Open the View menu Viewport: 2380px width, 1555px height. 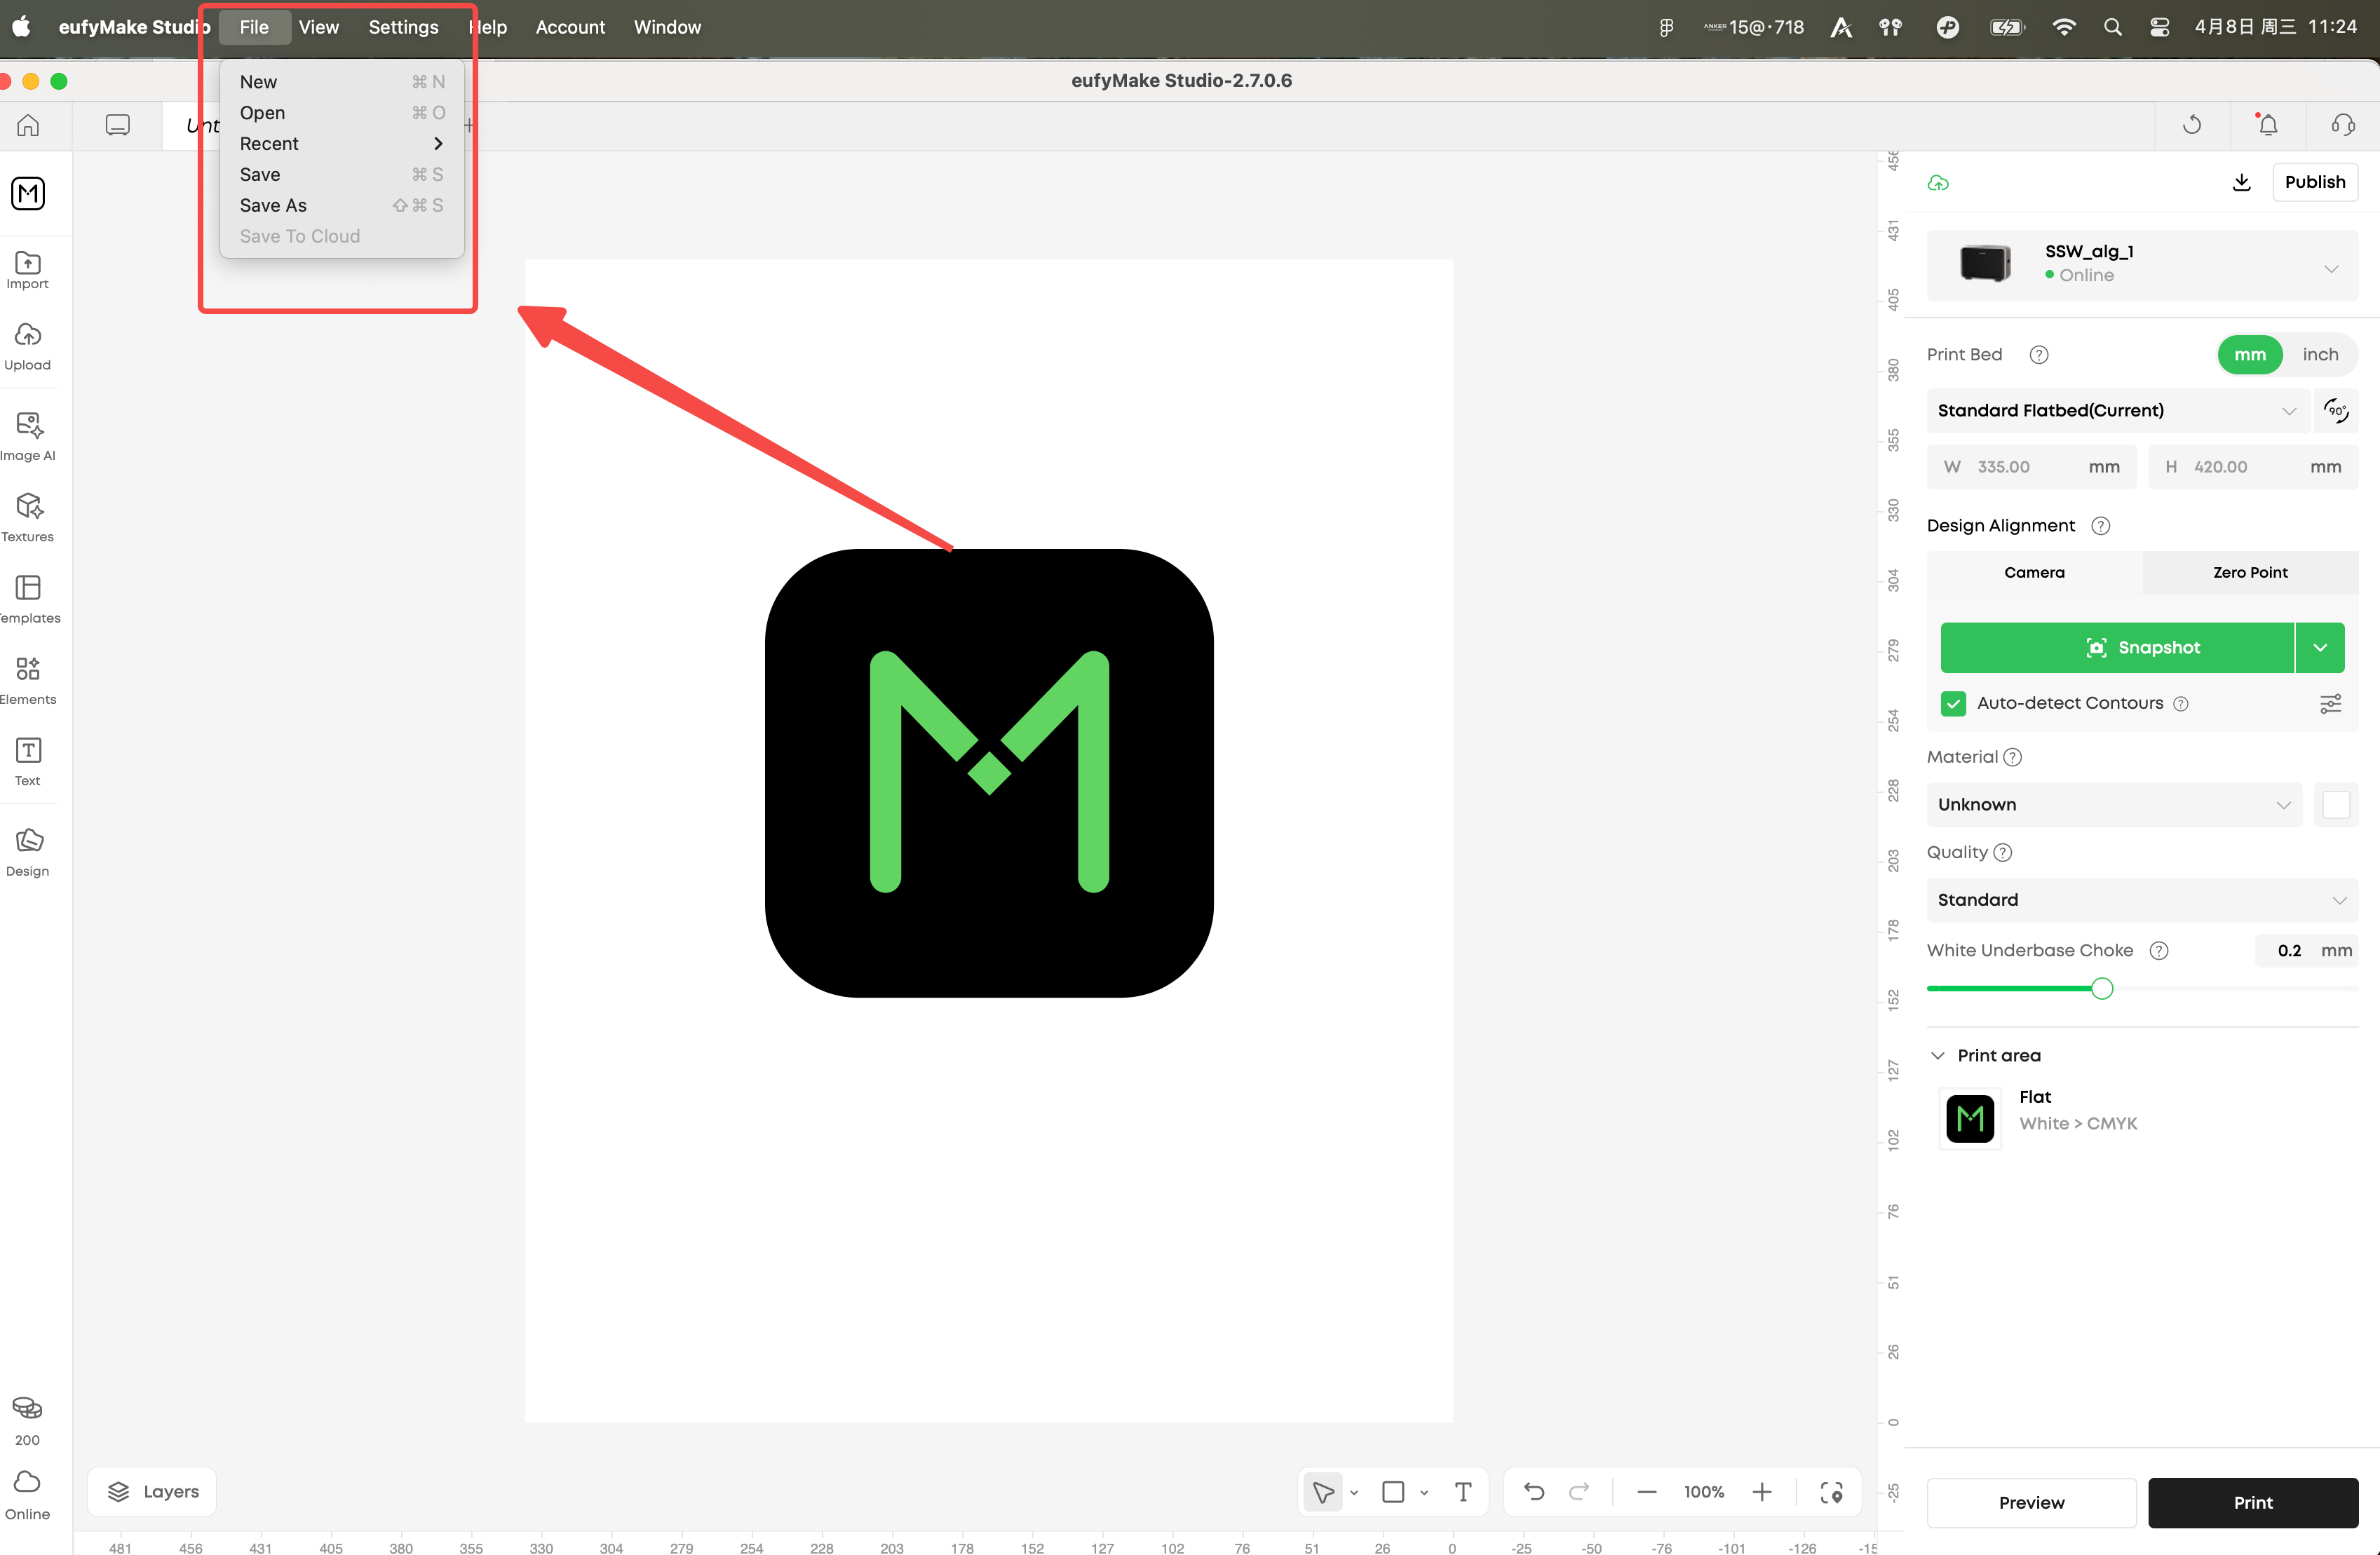click(x=318, y=27)
